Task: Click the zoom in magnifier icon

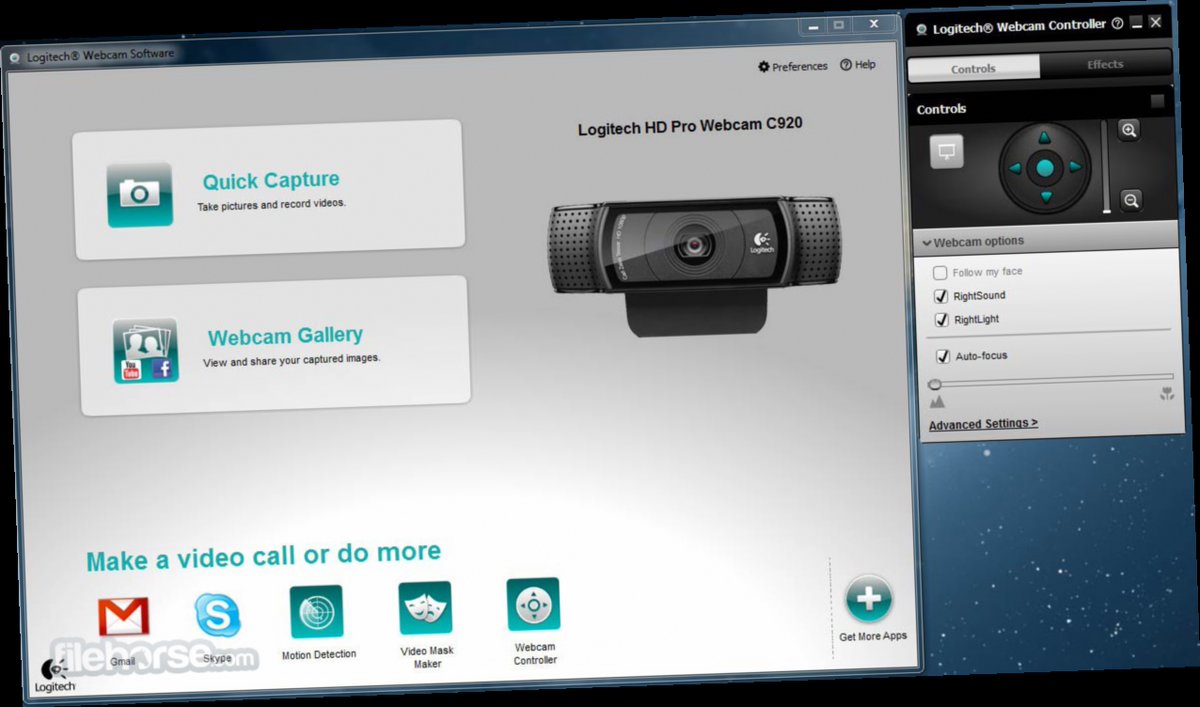Action: point(1129,130)
